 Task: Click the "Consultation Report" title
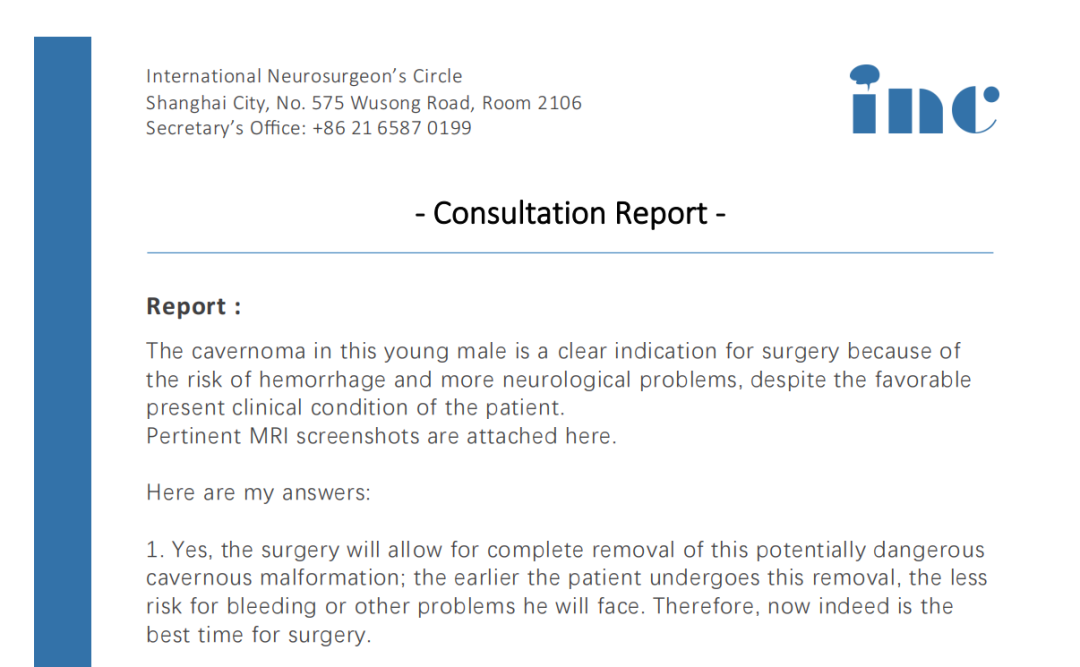(570, 213)
